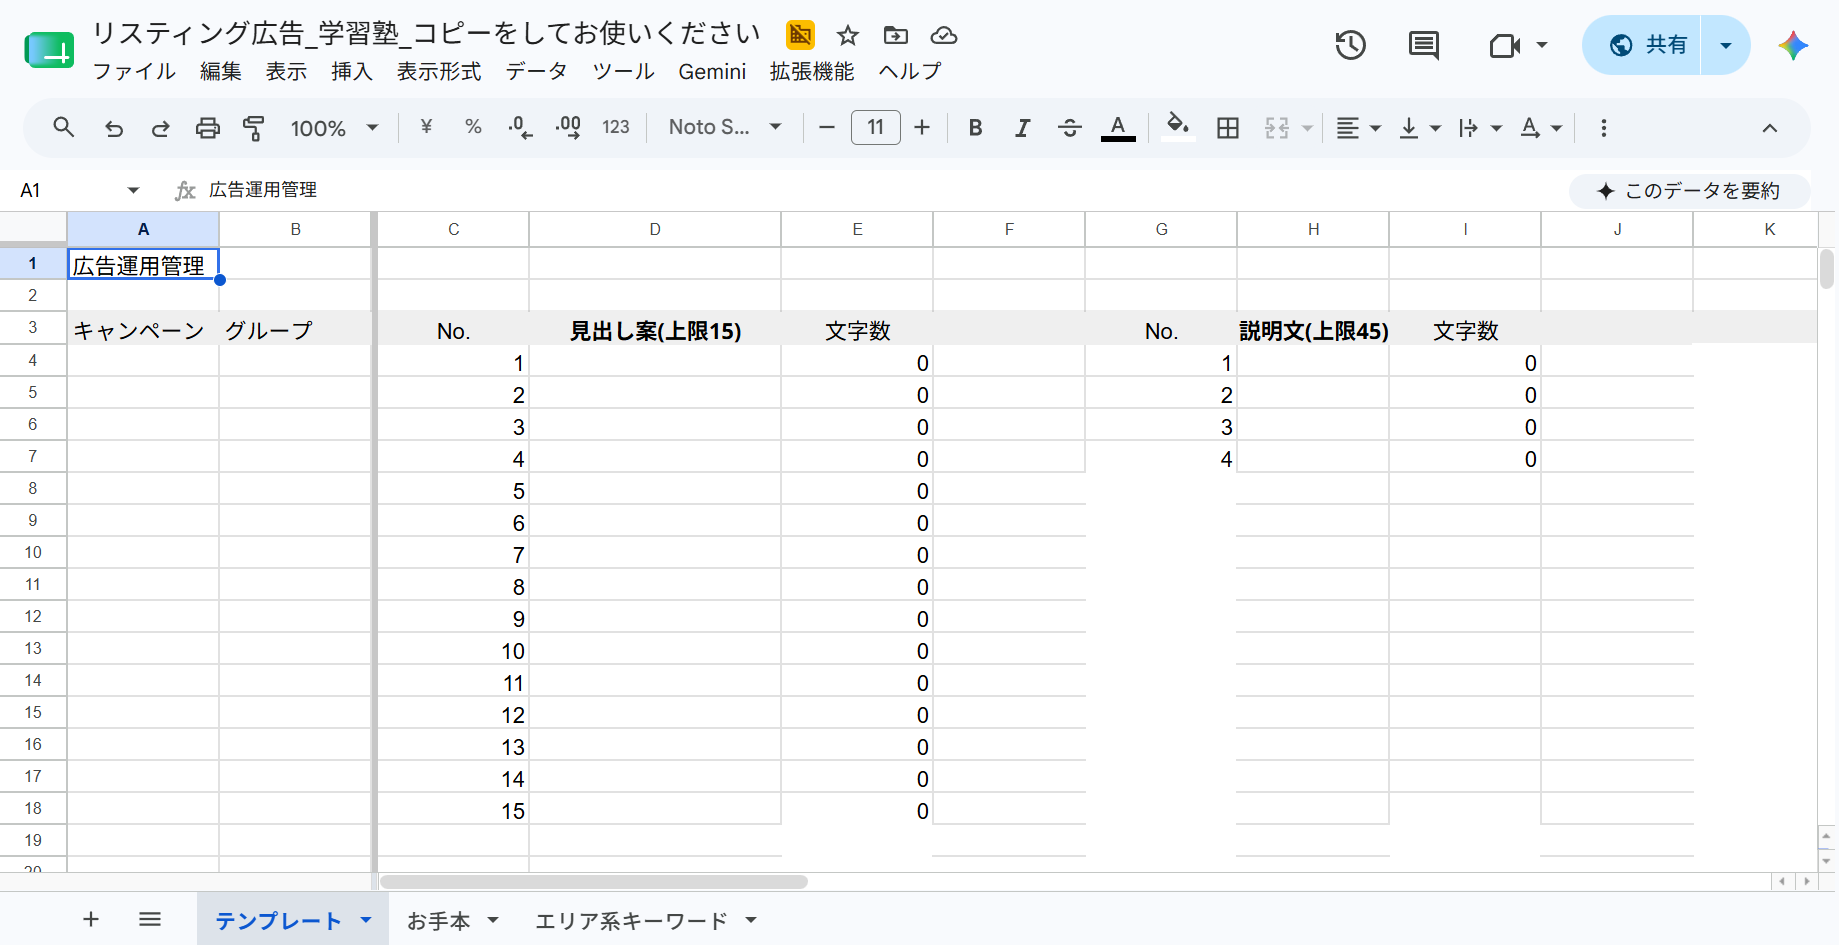
Task: Click the redo arrow icon
Action: (x=160, y=128)
